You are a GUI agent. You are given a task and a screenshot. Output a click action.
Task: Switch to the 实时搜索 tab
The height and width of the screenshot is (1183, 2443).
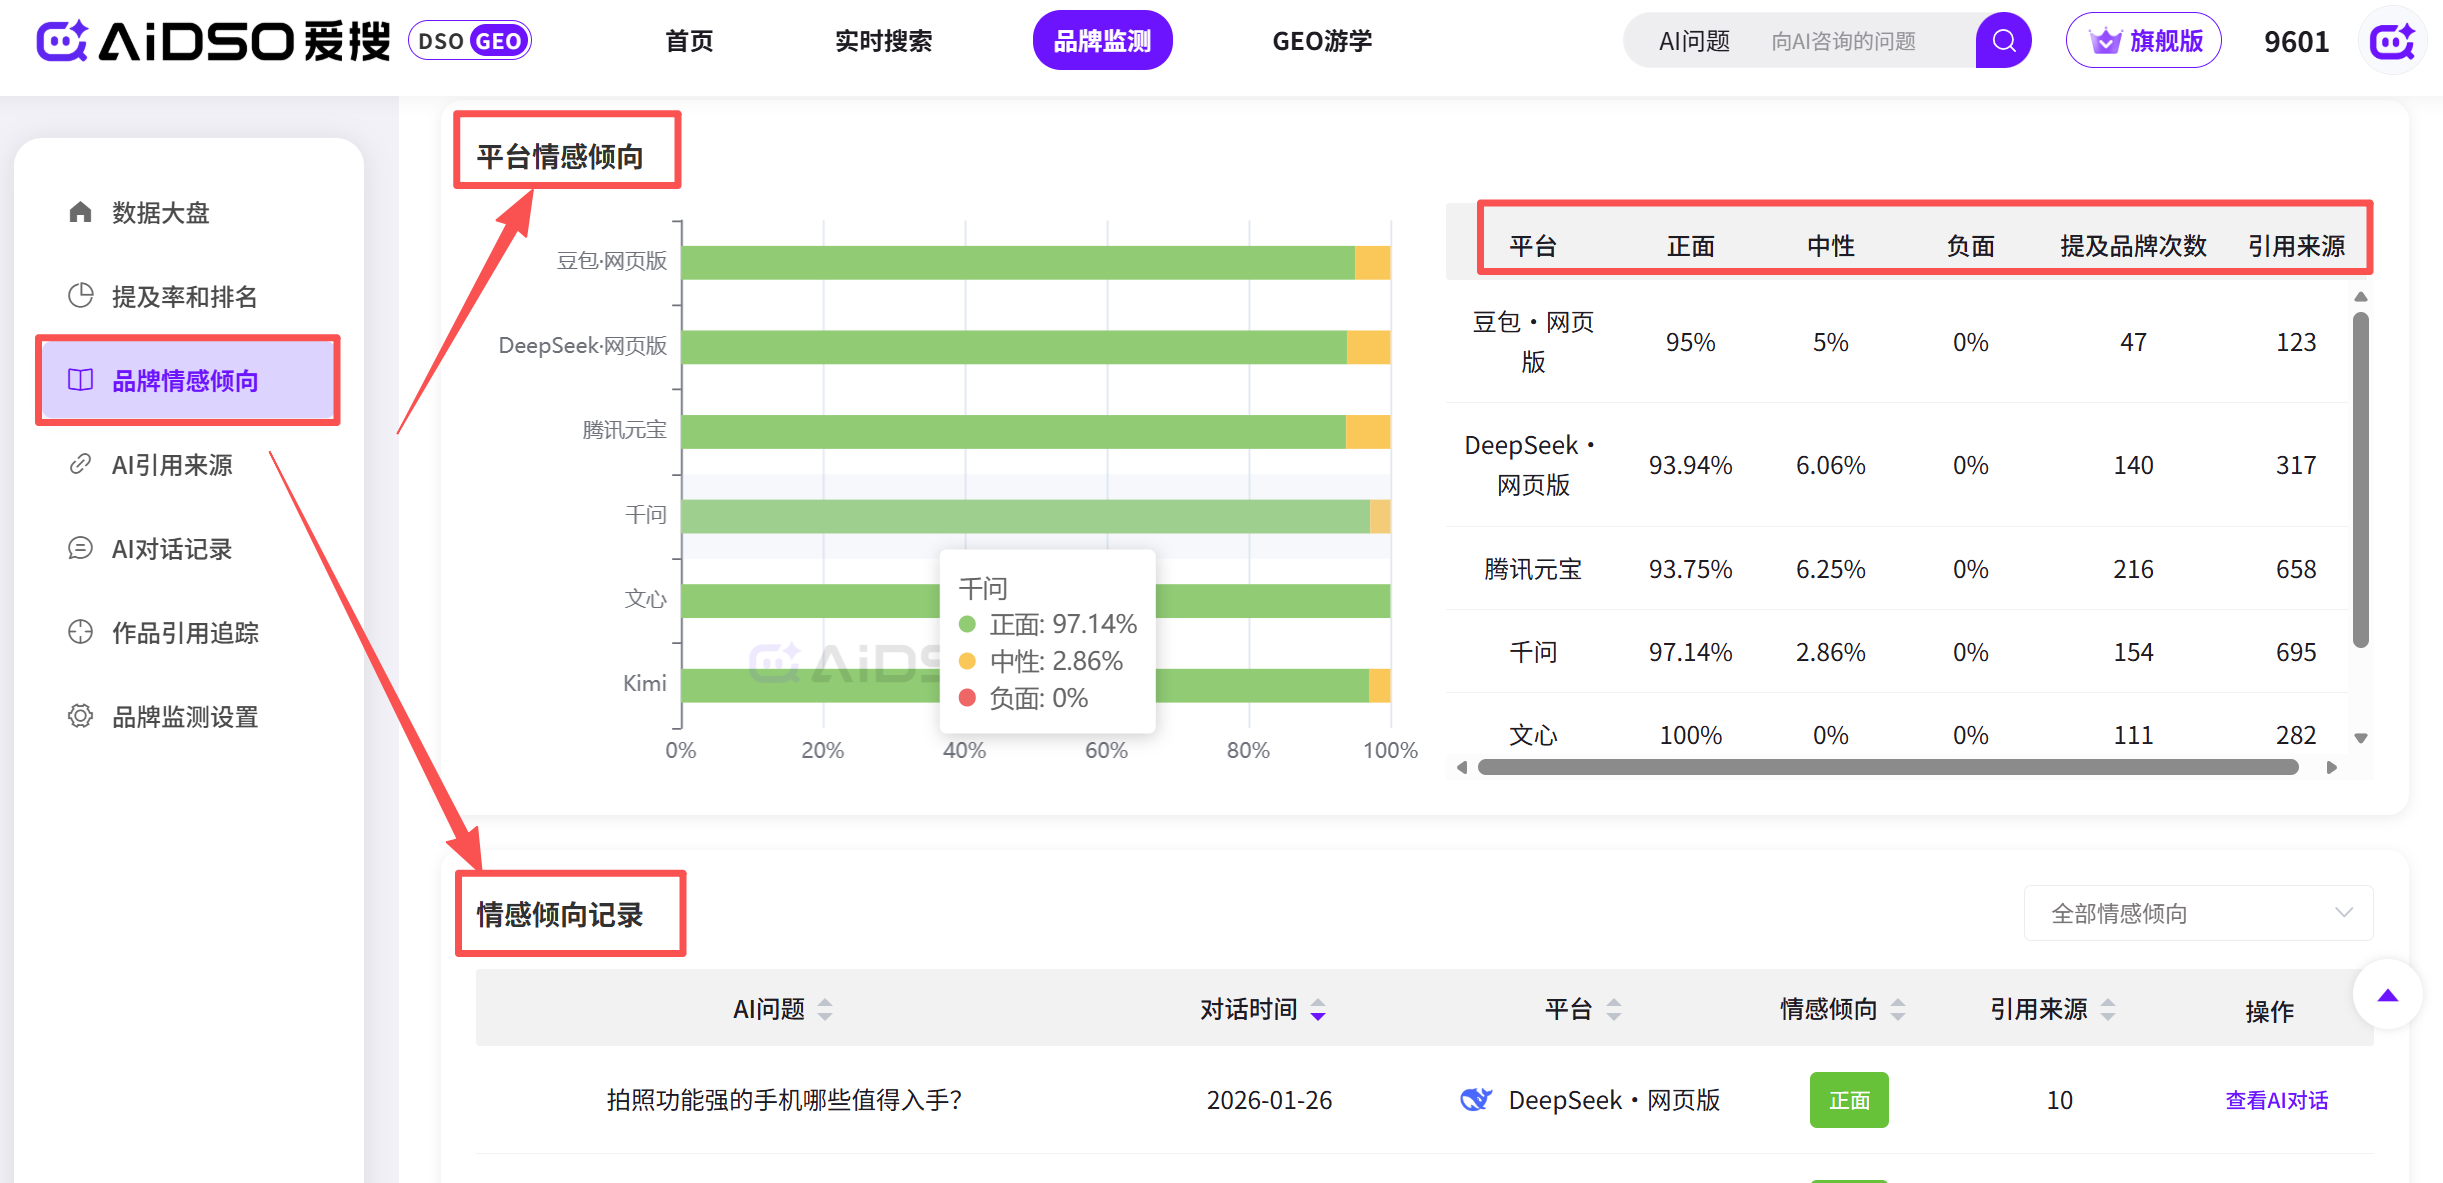883,41
